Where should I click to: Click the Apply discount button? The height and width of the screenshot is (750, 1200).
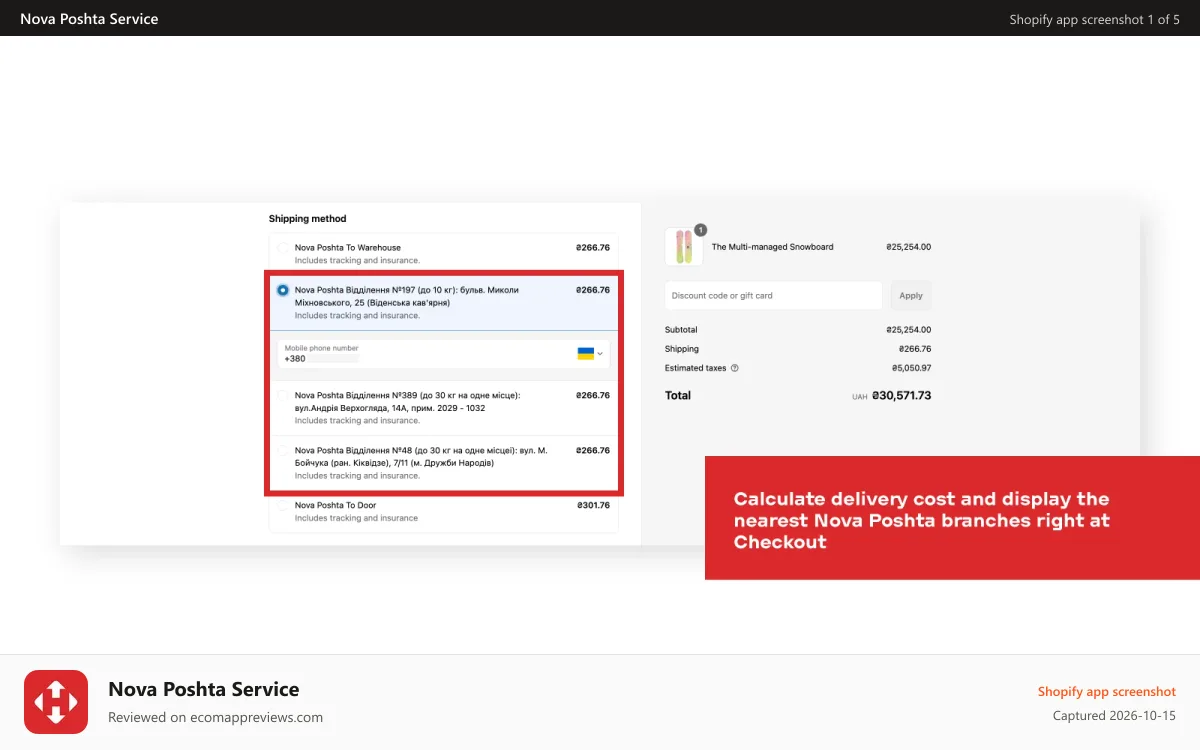click(x=911, y=296)
